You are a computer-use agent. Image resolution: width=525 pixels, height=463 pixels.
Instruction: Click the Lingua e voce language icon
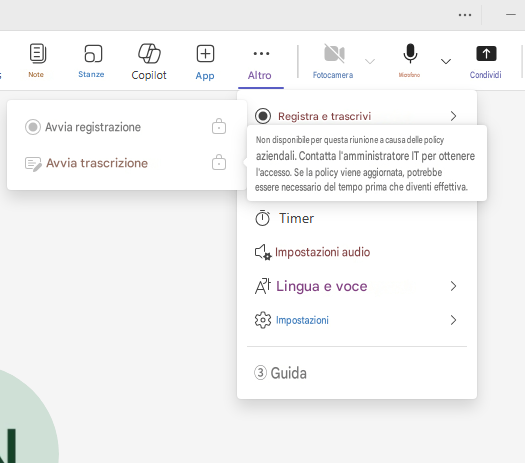pyautogui.click(x=263, y=286)
